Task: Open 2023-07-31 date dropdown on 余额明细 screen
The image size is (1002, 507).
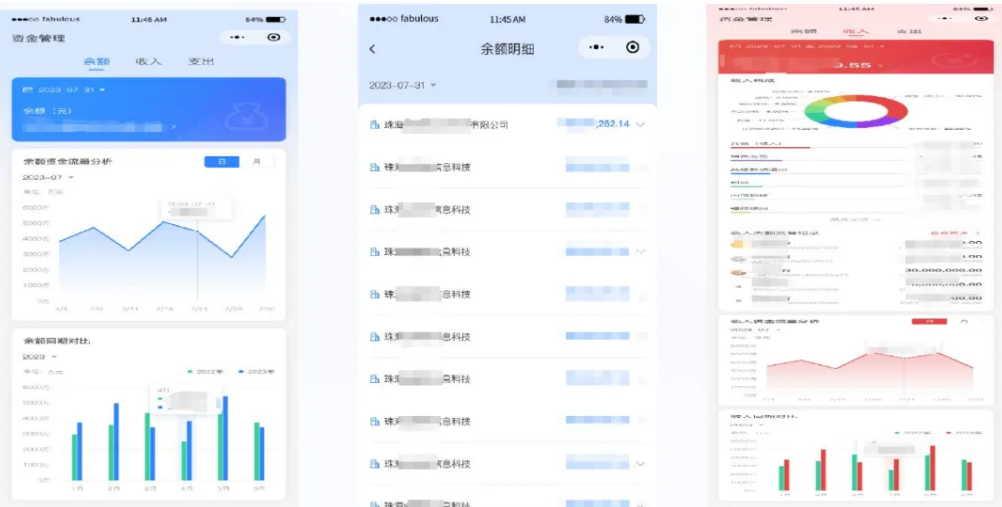Action: pyautogui.click(x=402, y=85)
